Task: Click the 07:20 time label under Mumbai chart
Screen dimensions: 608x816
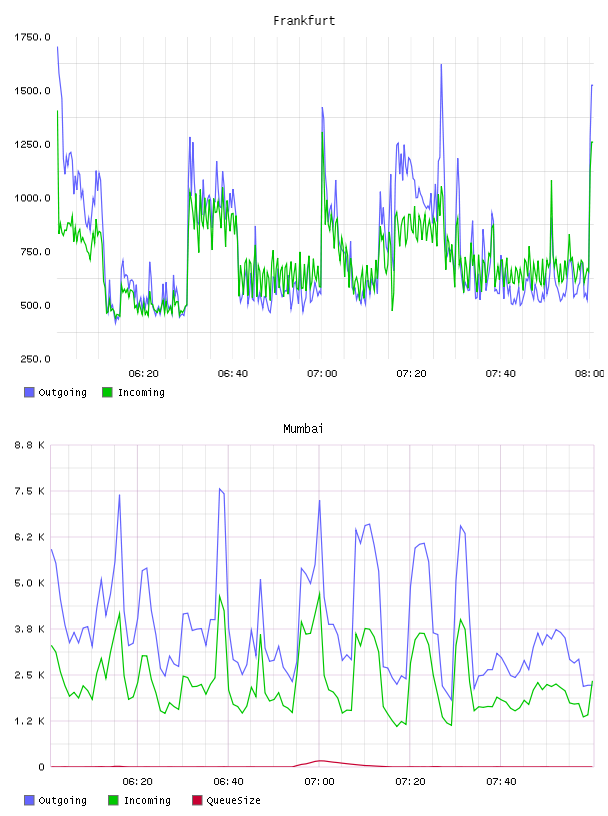Action: (410, 781)
